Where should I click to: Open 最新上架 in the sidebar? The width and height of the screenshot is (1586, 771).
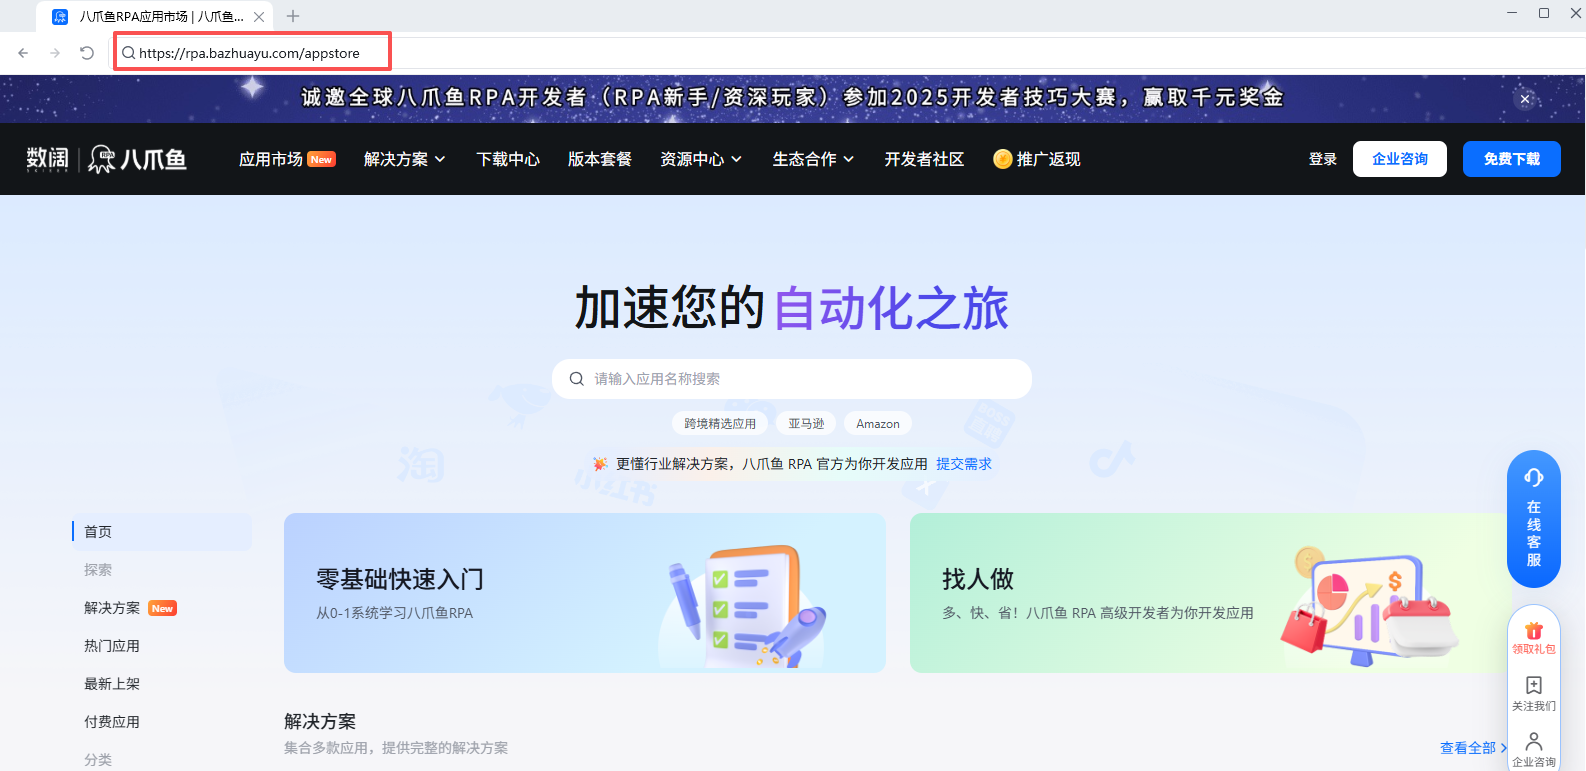[x=112, y=684]
